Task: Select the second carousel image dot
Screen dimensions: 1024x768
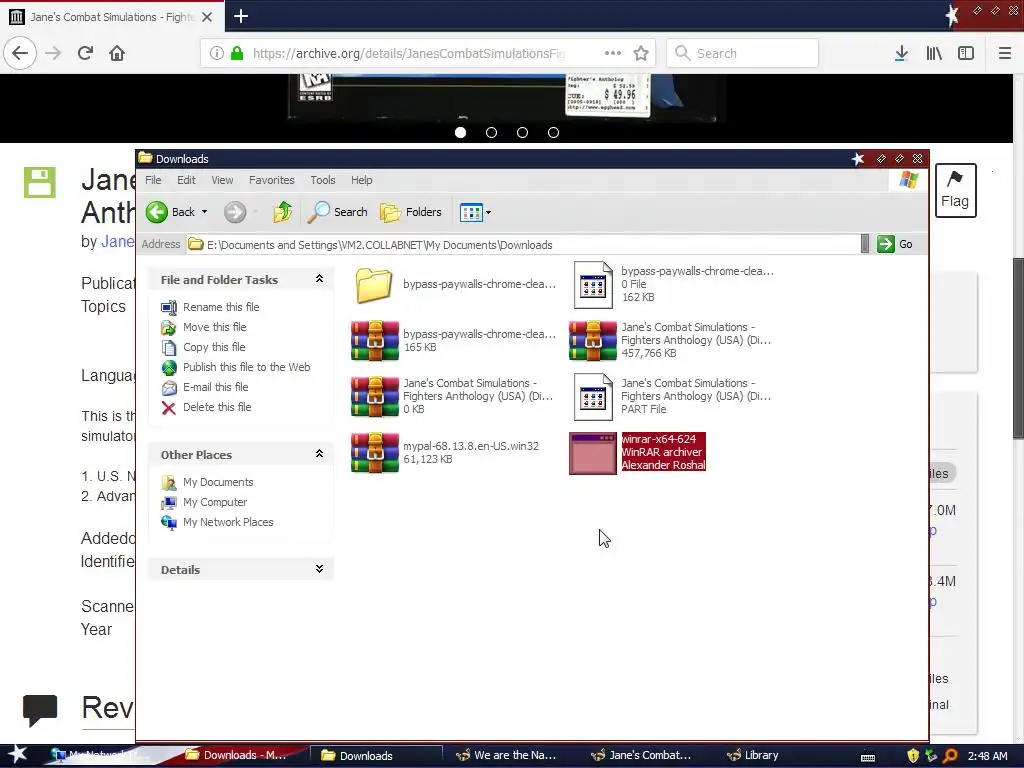Action: click(492, 133)
